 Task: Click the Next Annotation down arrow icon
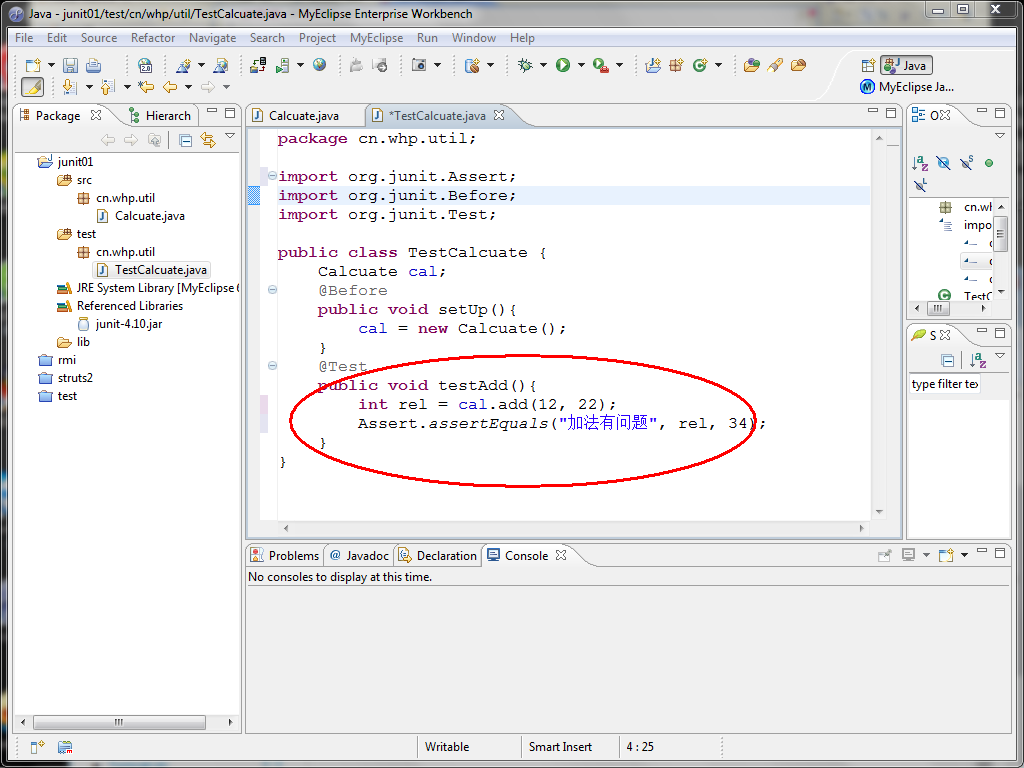coord(69,87)
